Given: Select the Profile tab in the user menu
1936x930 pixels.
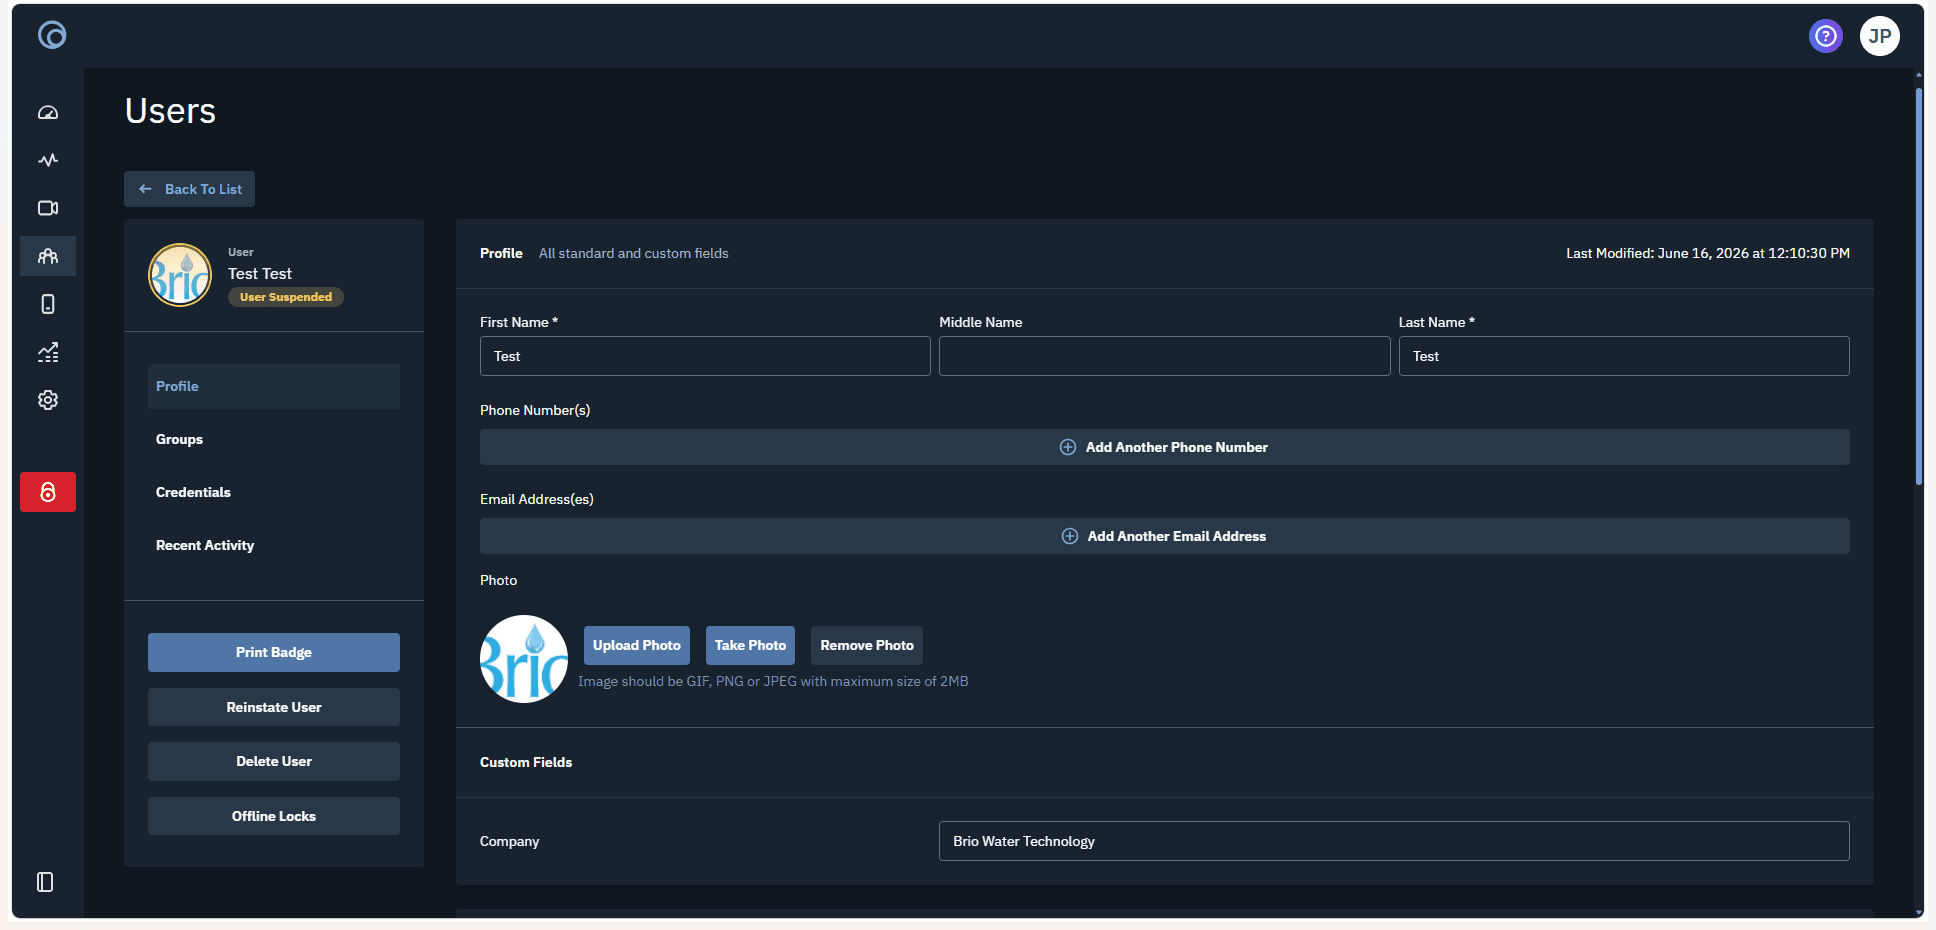Looking at the screenshot, I should click(274, 386).
